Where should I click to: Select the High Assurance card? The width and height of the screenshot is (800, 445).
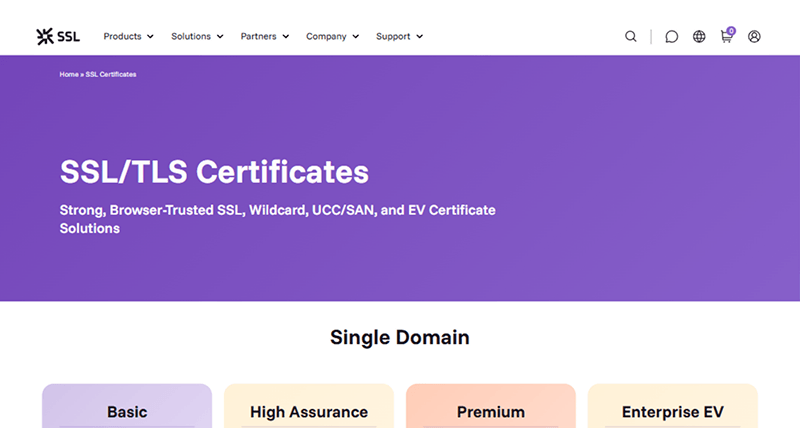pyautogui.click(x=309, y=406)
